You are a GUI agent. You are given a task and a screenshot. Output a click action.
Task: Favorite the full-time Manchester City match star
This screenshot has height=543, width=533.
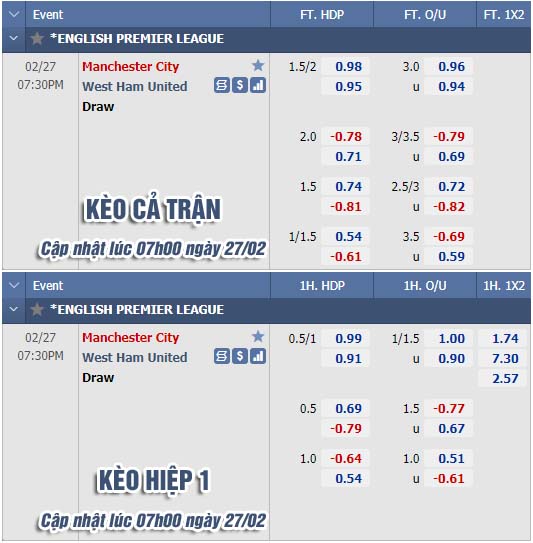[258, 65]
